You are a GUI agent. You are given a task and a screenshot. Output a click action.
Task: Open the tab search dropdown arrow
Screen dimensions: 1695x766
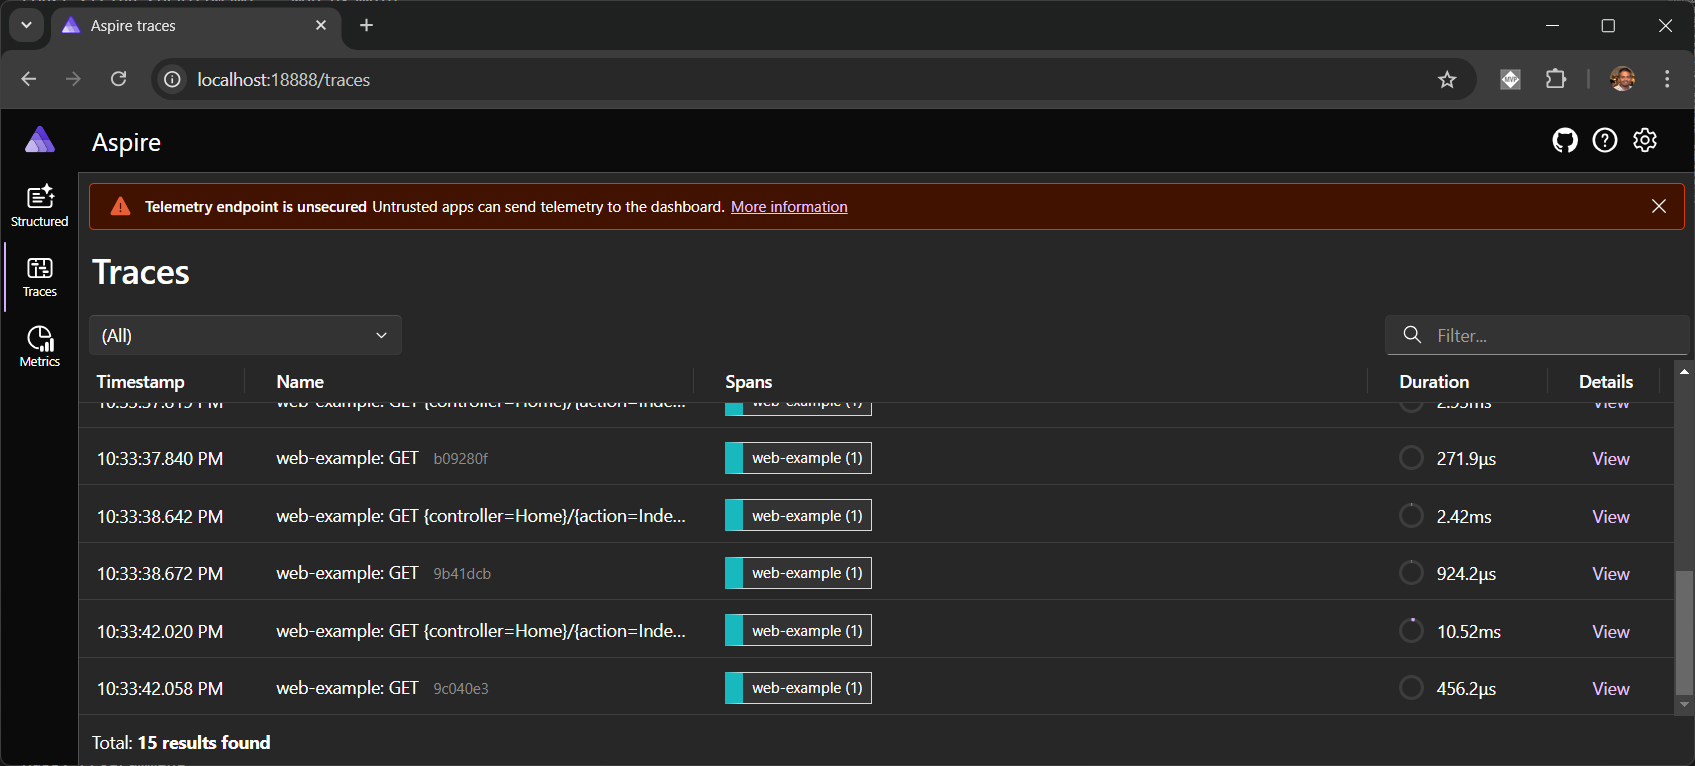(x=26, y=25)
